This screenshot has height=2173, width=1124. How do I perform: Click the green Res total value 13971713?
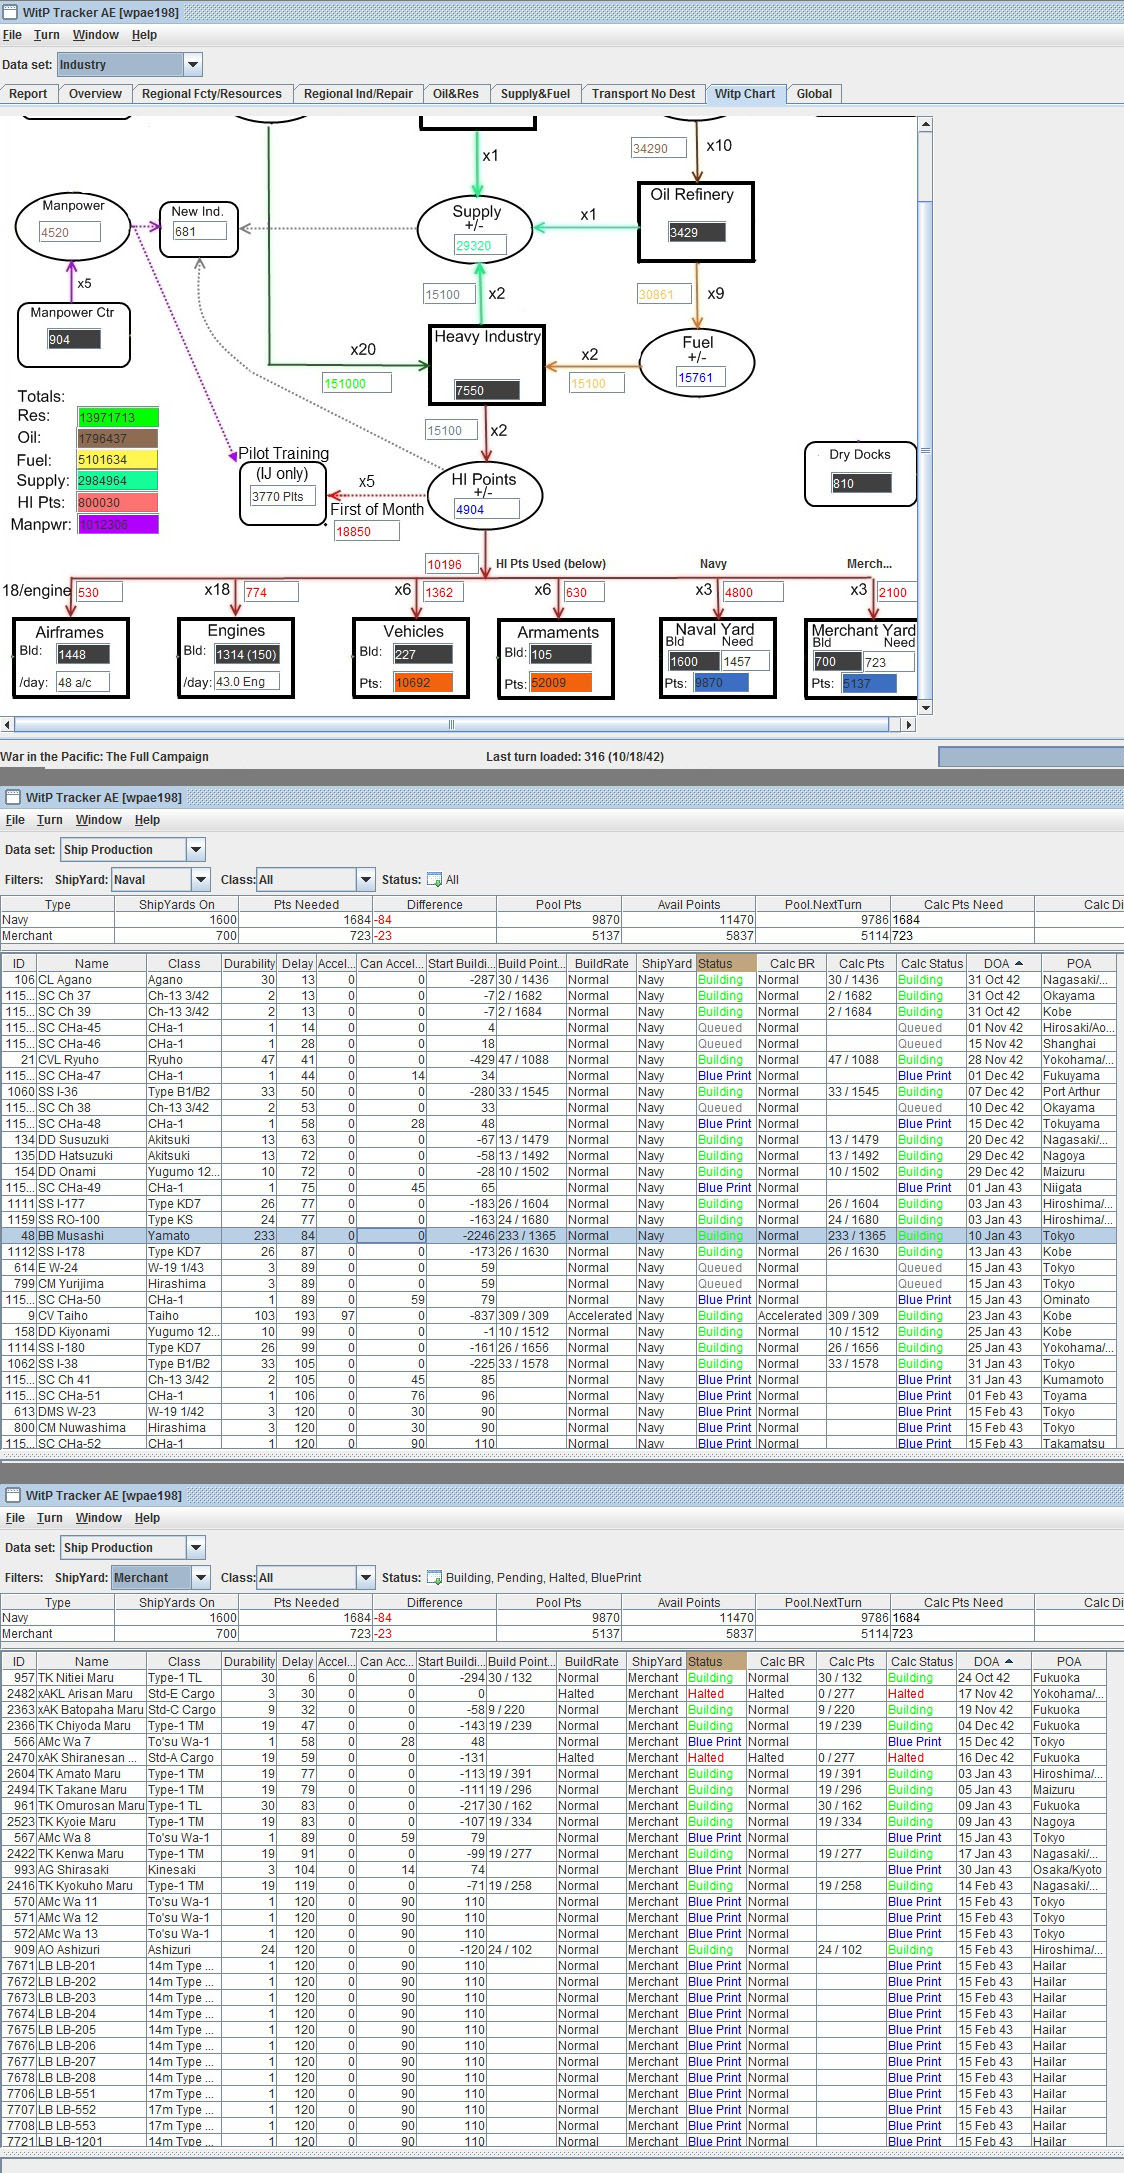click(118, 417)
